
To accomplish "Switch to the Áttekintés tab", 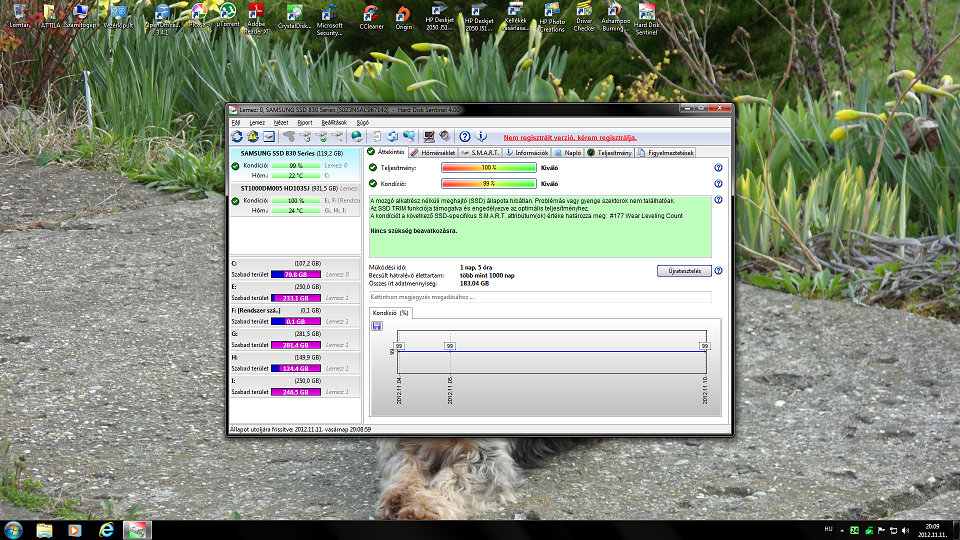I will 386,152.
